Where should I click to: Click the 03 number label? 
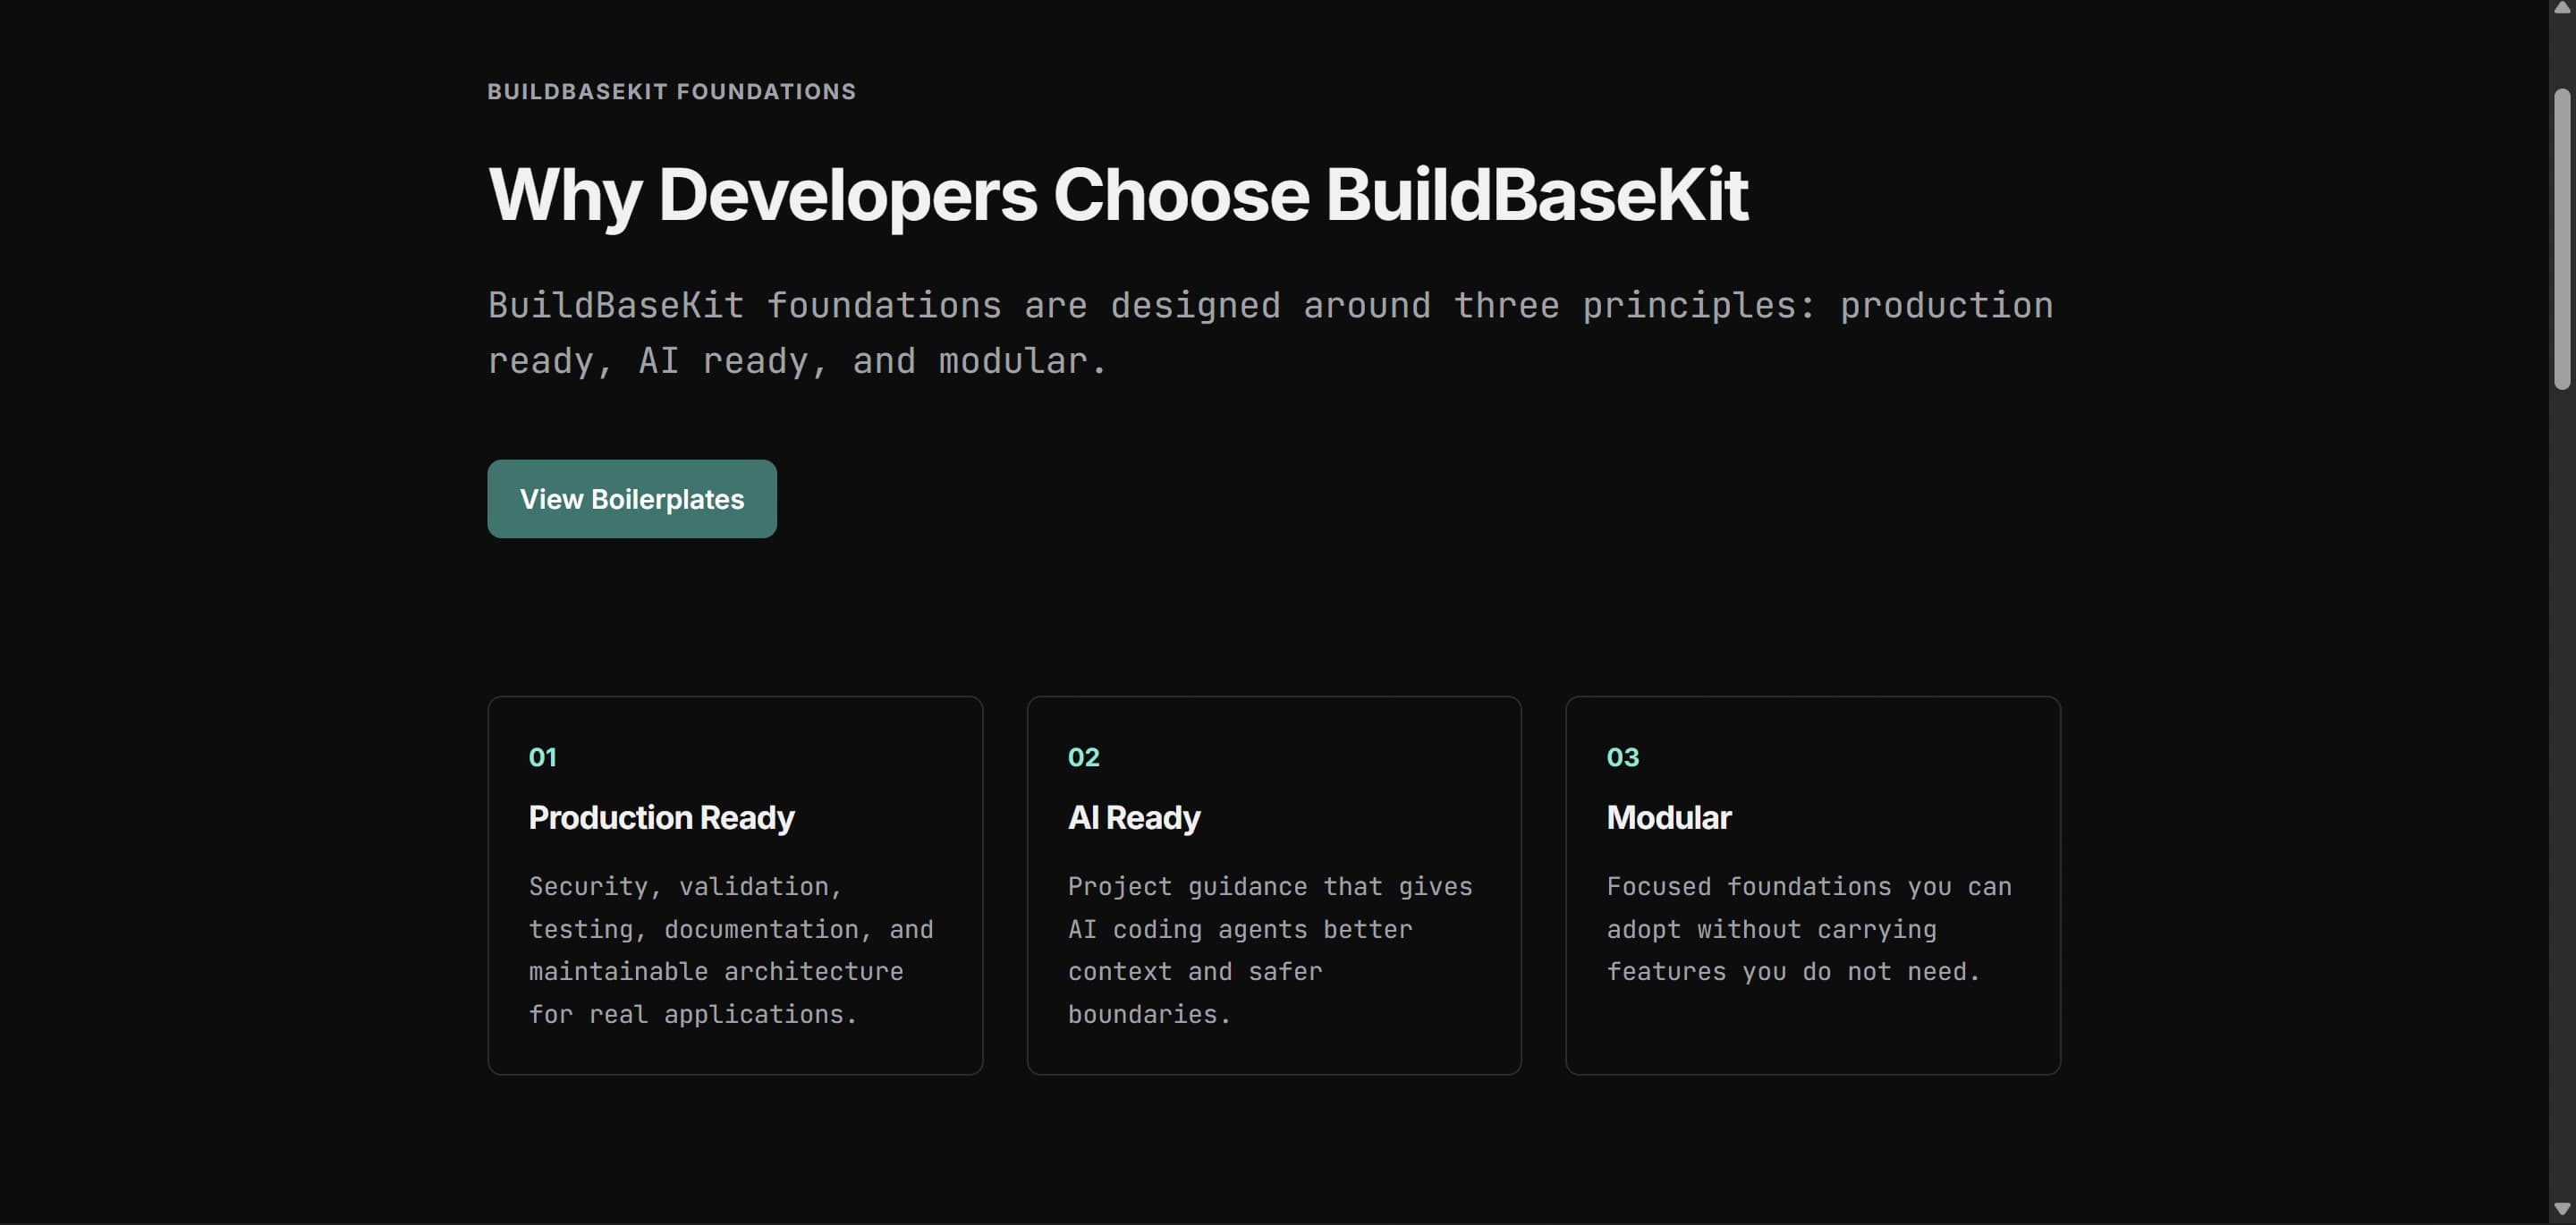(x=1622, y=757)
